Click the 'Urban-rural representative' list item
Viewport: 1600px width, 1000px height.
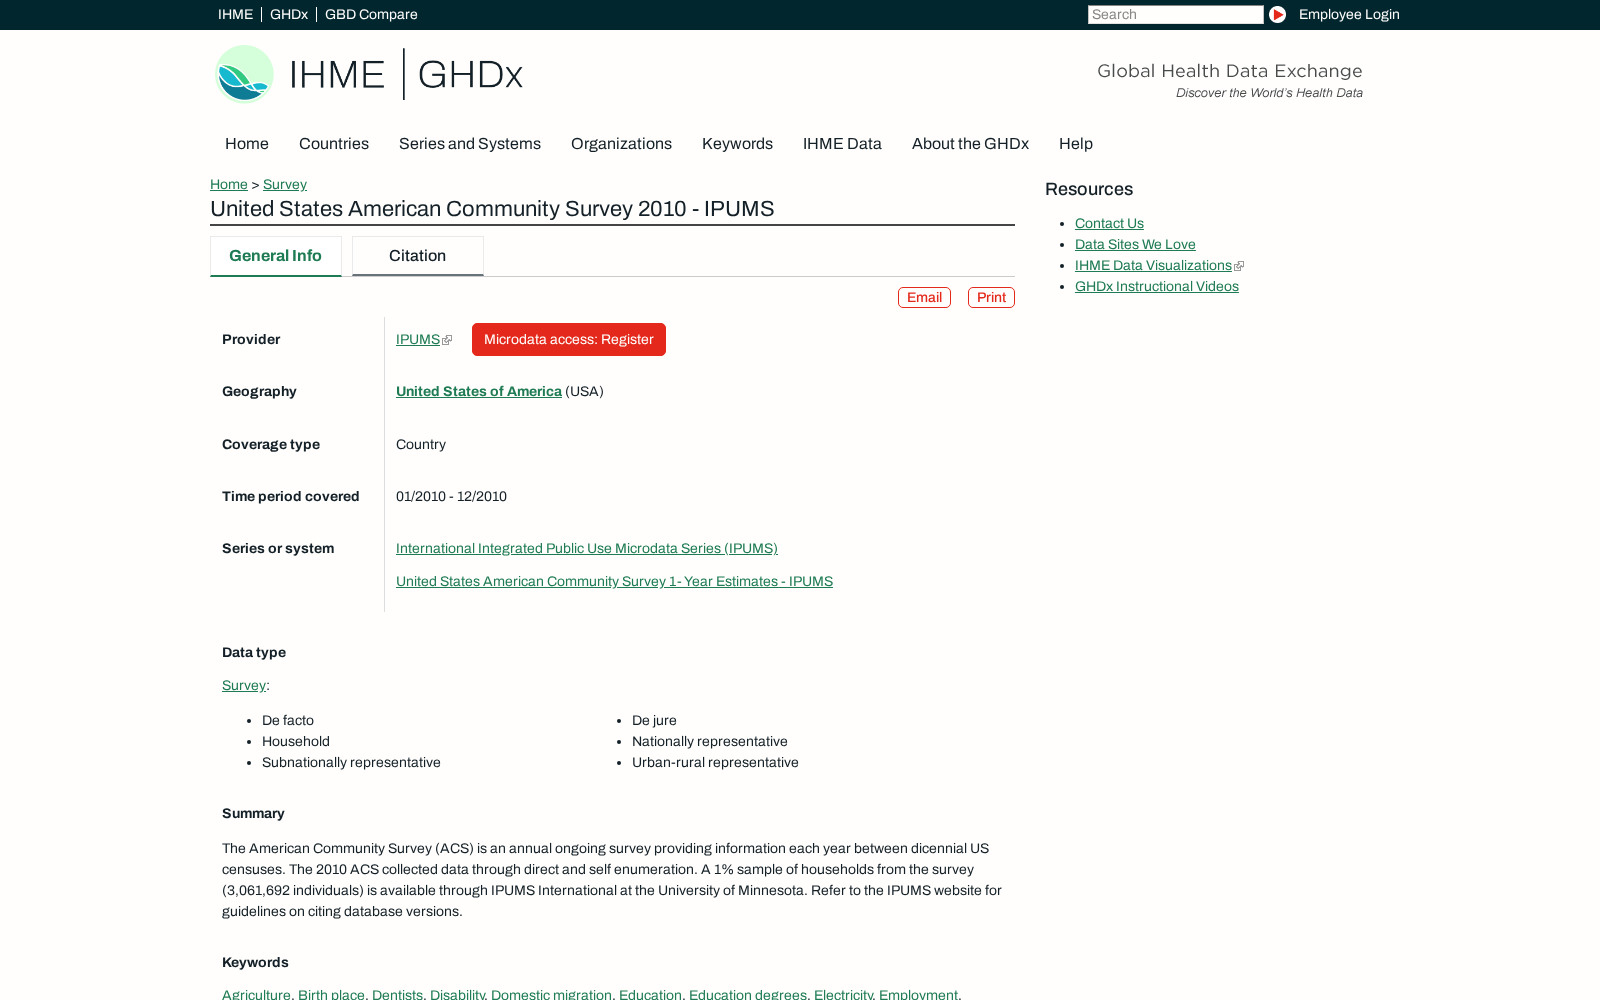pyautogui.click(x=715, y=763)
